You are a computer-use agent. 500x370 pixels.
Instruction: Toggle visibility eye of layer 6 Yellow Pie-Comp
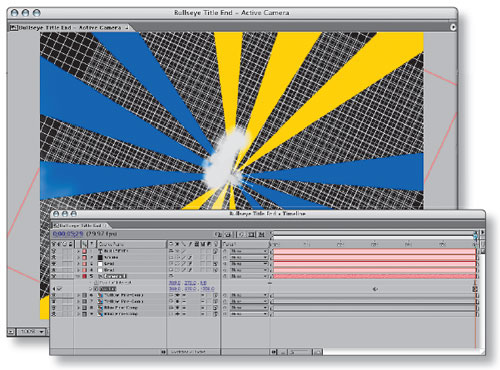[x=54, y=295]
